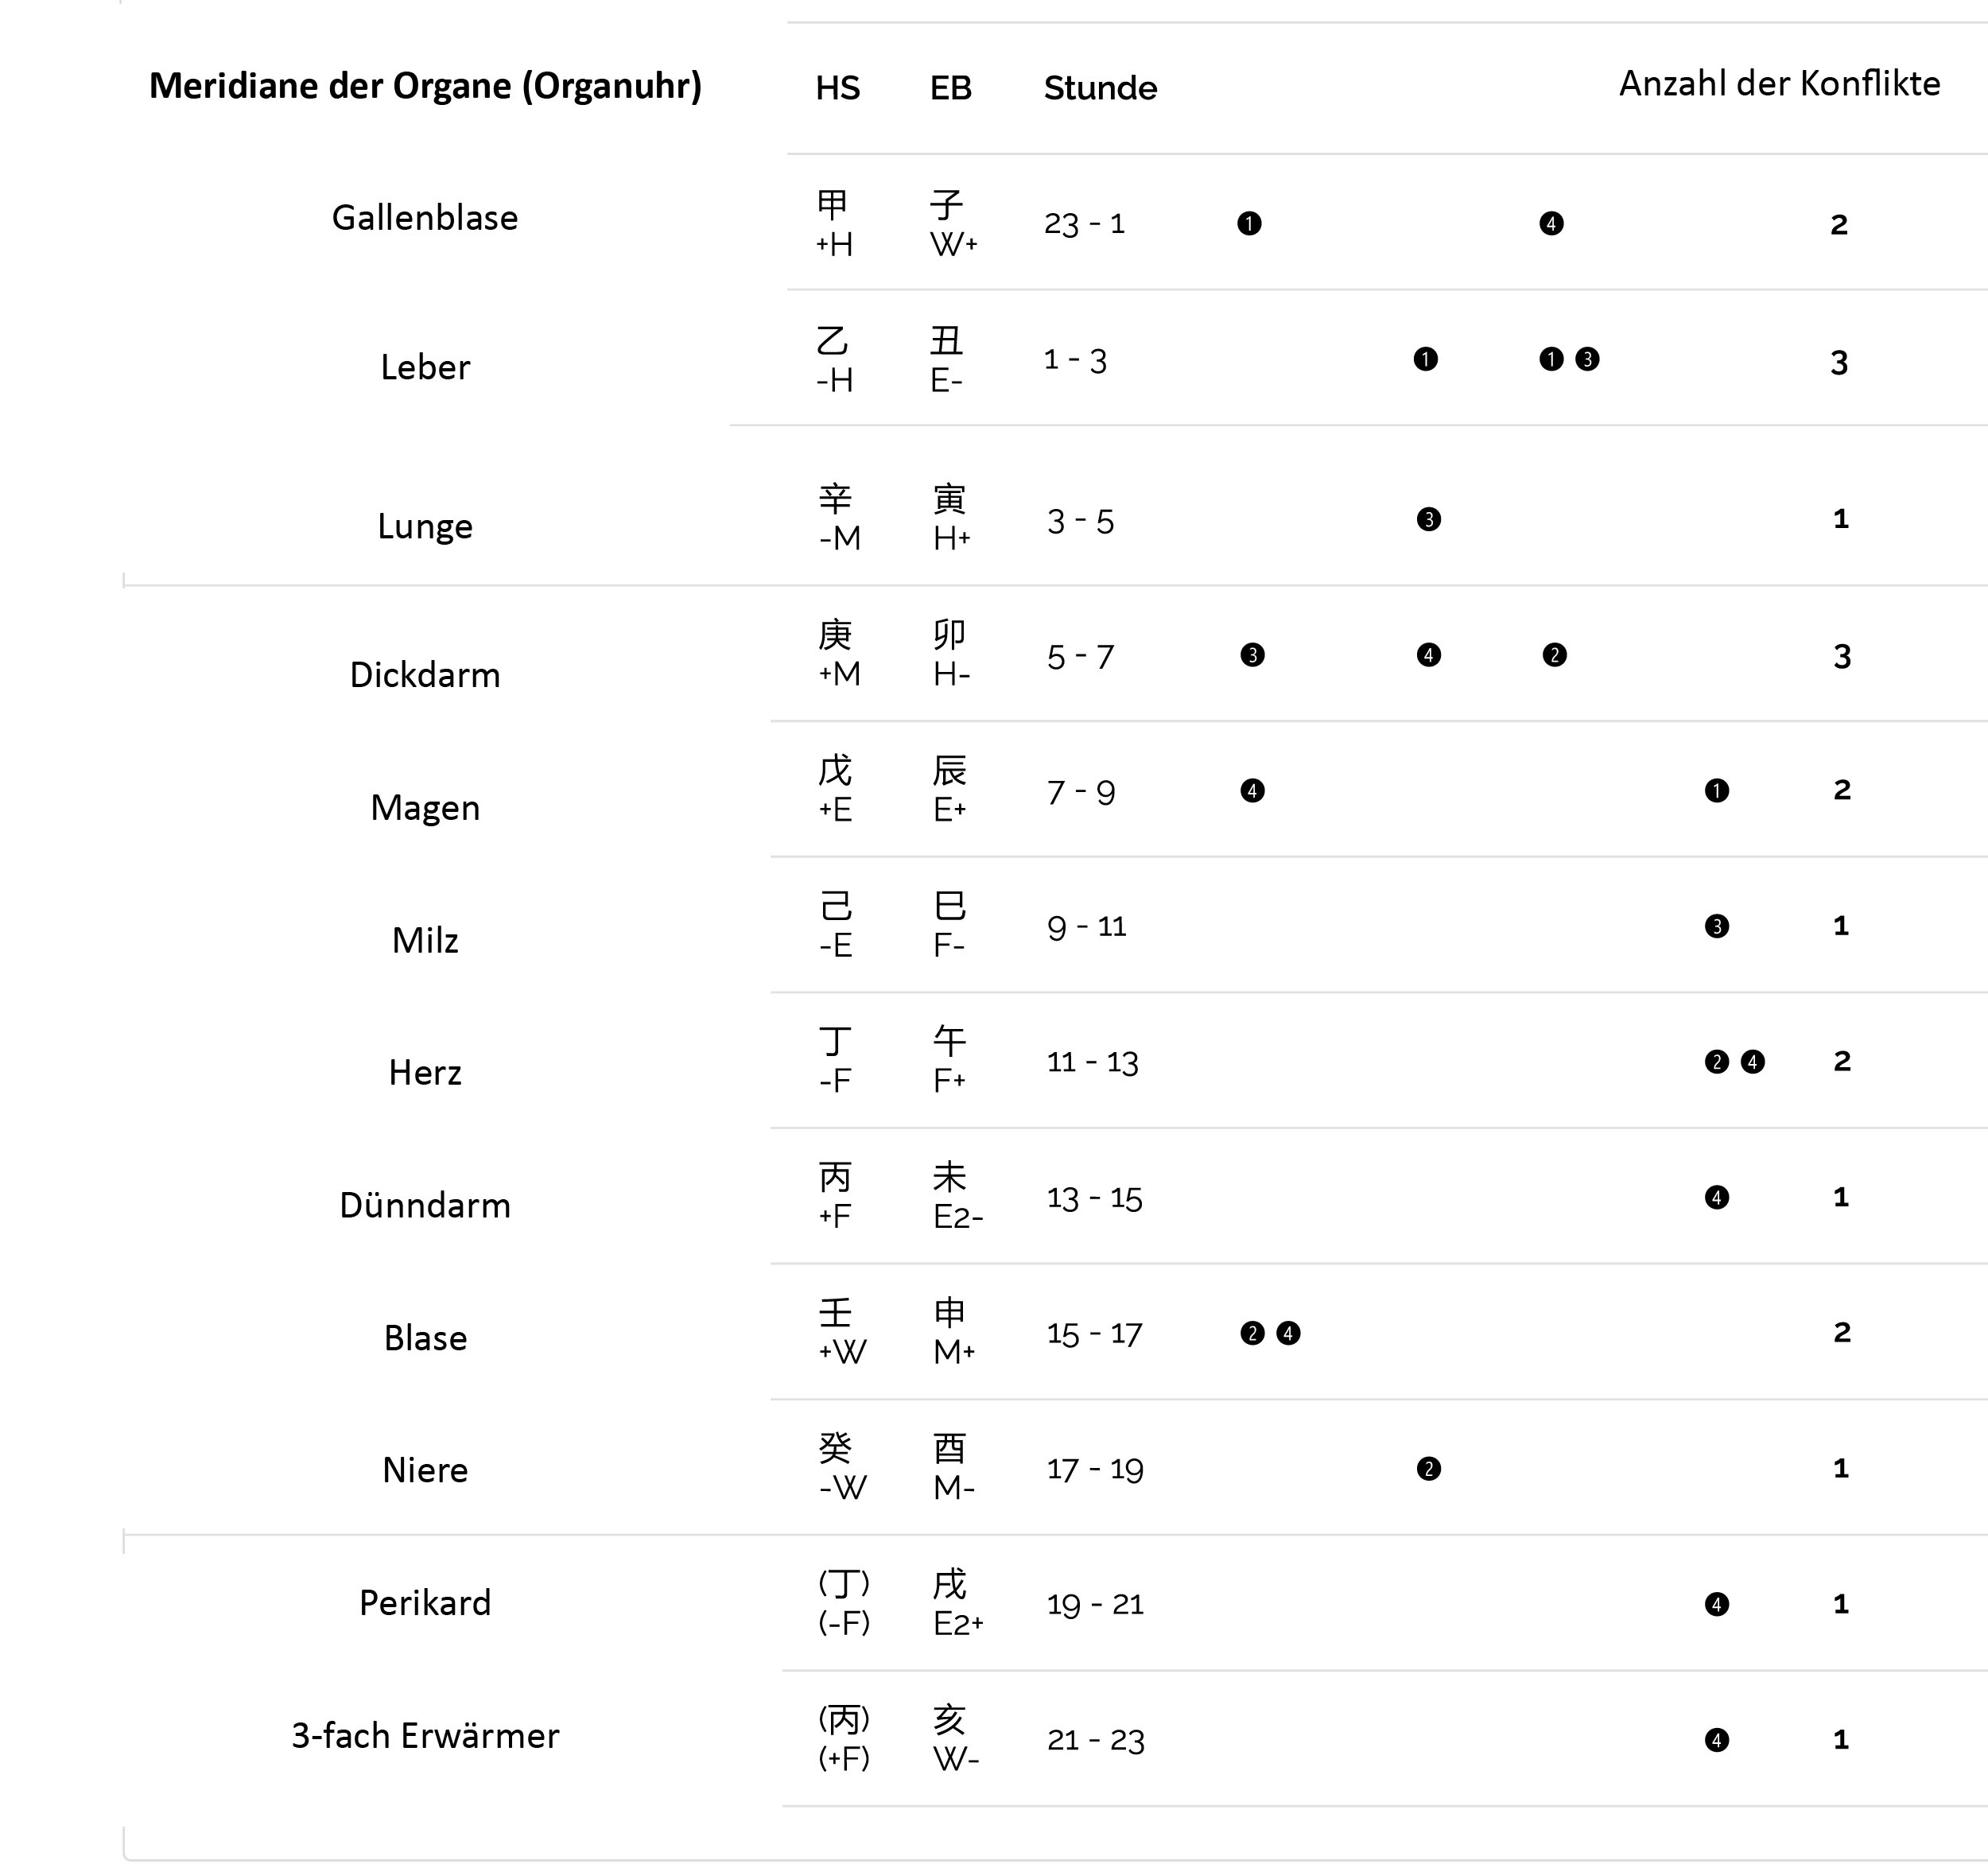Select the circled 2 marker in Blase row

(x=1252, y=1333)
